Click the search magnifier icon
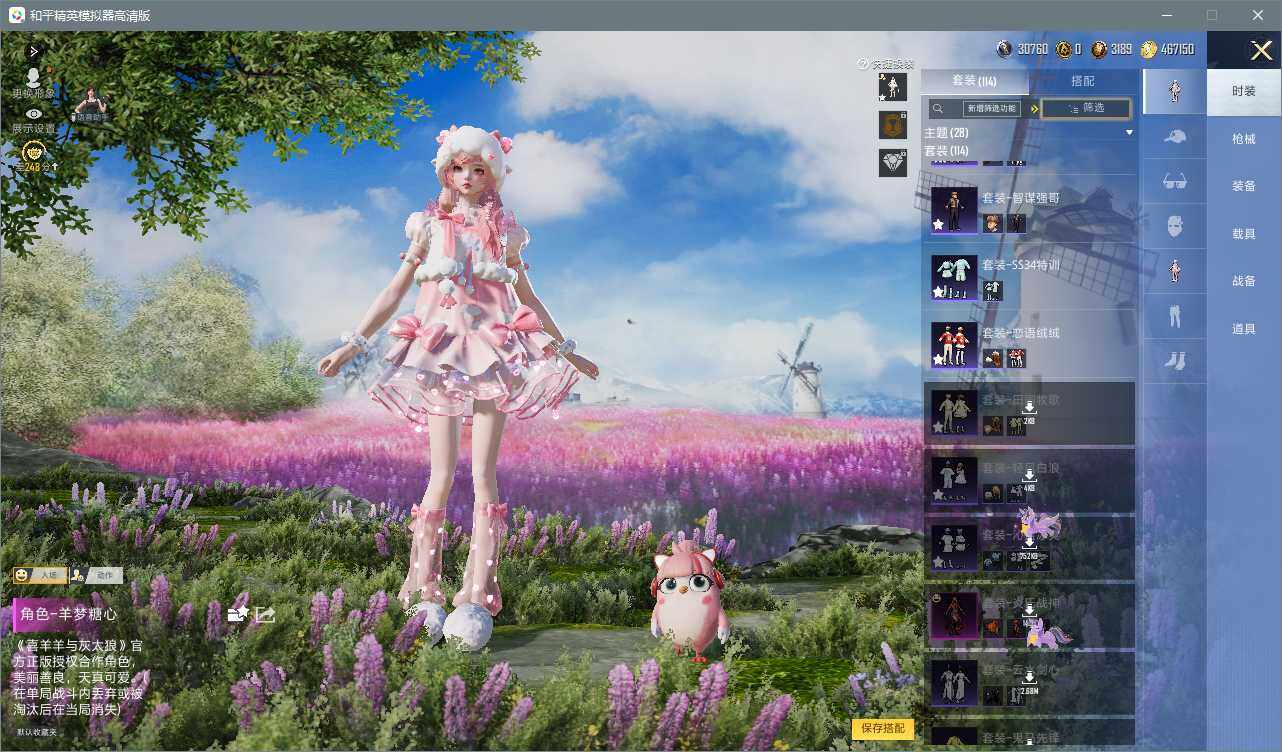This screenshot has height=752, width=1282. (938, 108)
